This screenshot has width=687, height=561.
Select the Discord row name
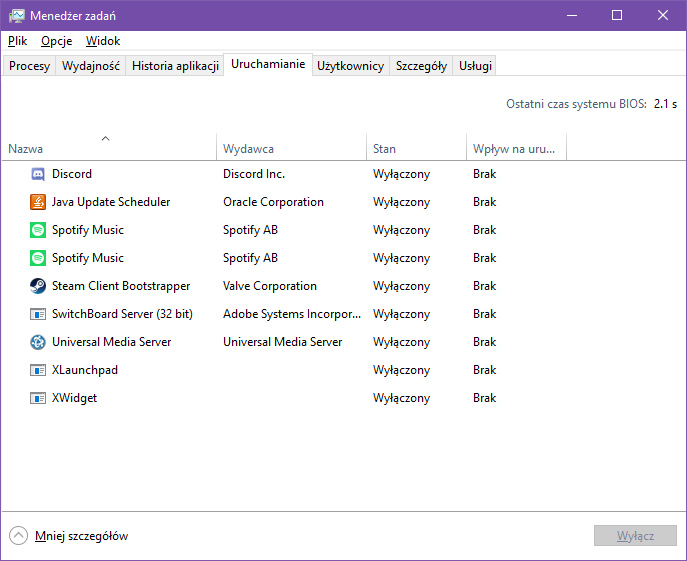click(72, 174)
